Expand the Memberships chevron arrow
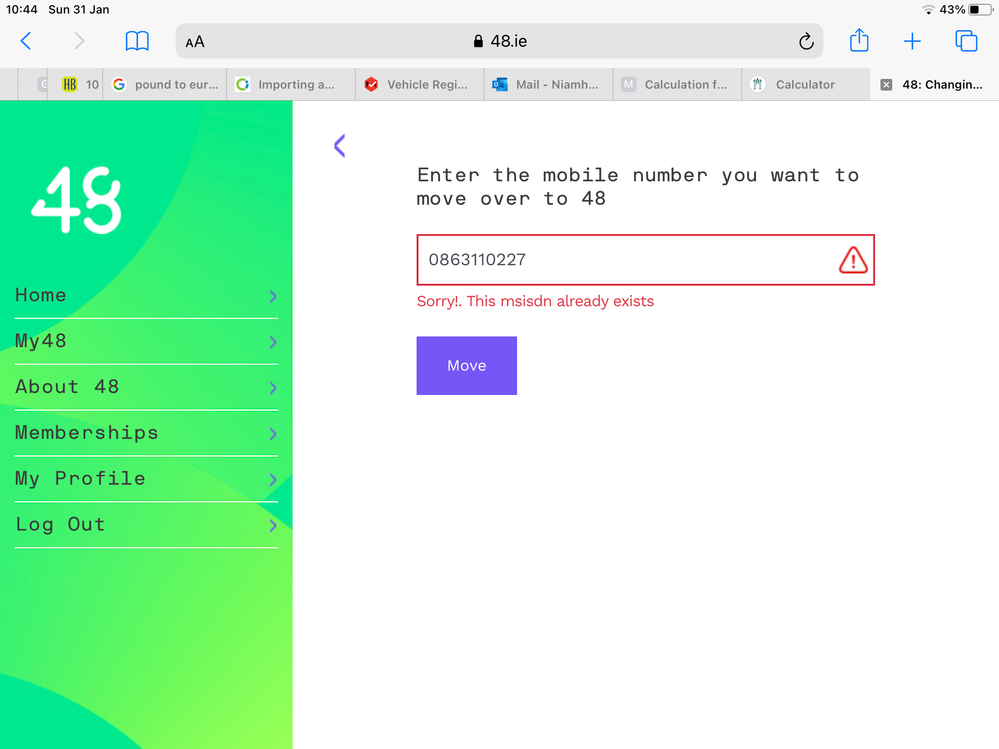The width and height of the screenshot is (999, 749). click(272, 434)
